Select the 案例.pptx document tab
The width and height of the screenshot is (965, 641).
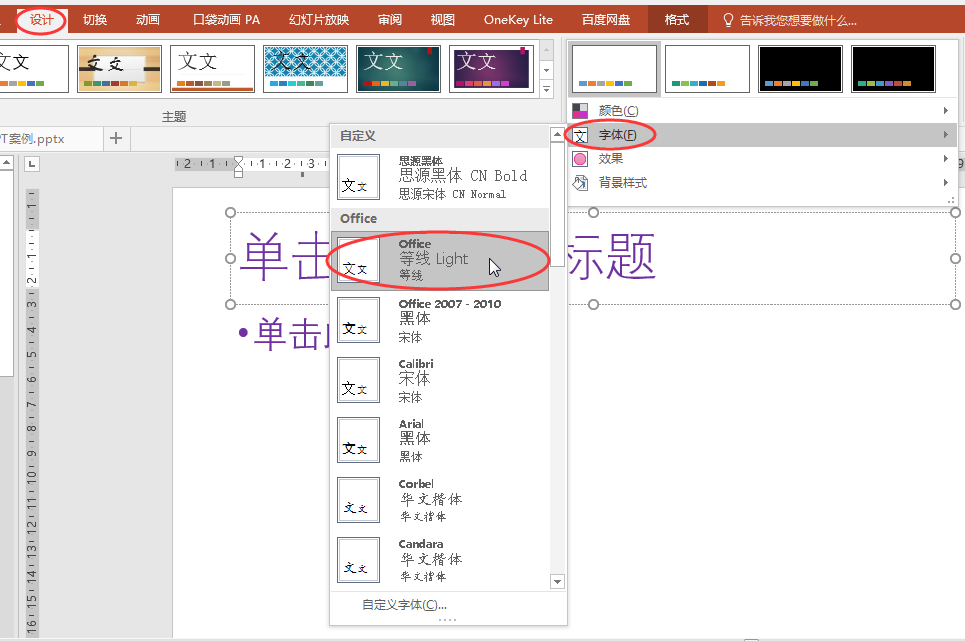pyautogui.click(x=49, y=139)
